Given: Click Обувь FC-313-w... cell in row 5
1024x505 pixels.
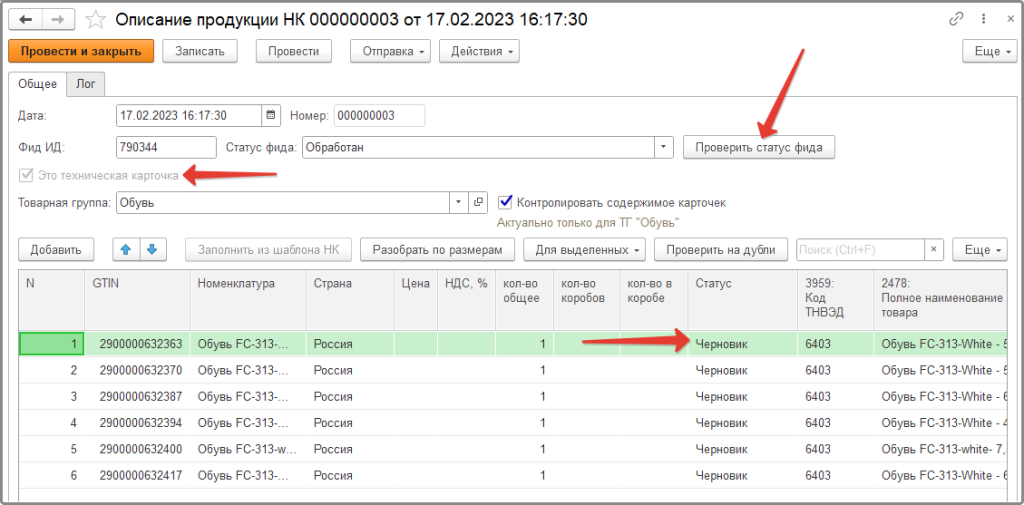Looking at the screenshot, I should (248, 449).
